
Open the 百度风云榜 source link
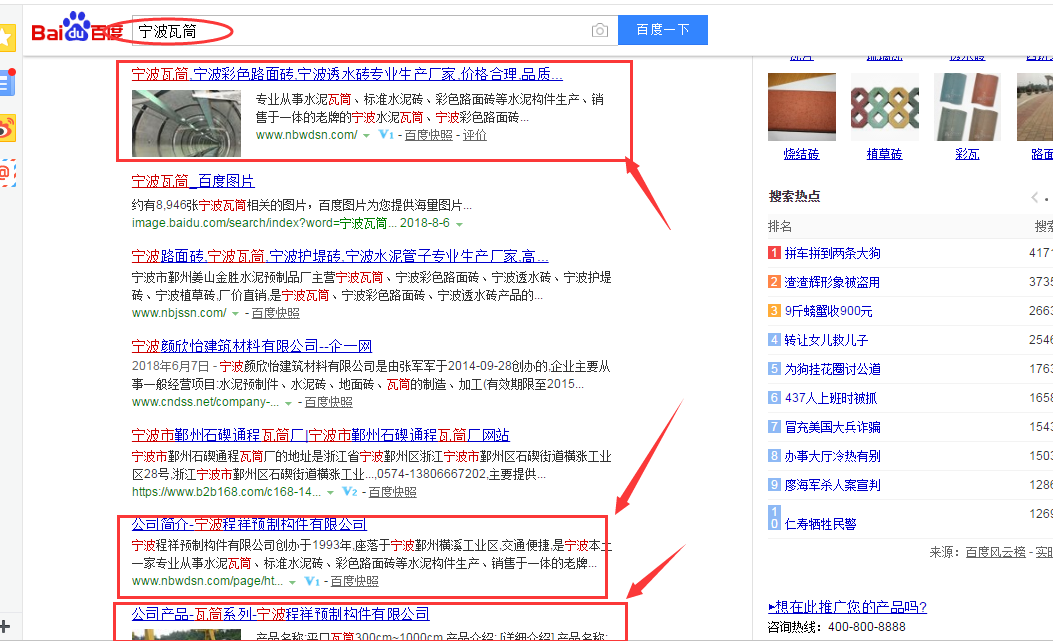[x=995, y=552]
